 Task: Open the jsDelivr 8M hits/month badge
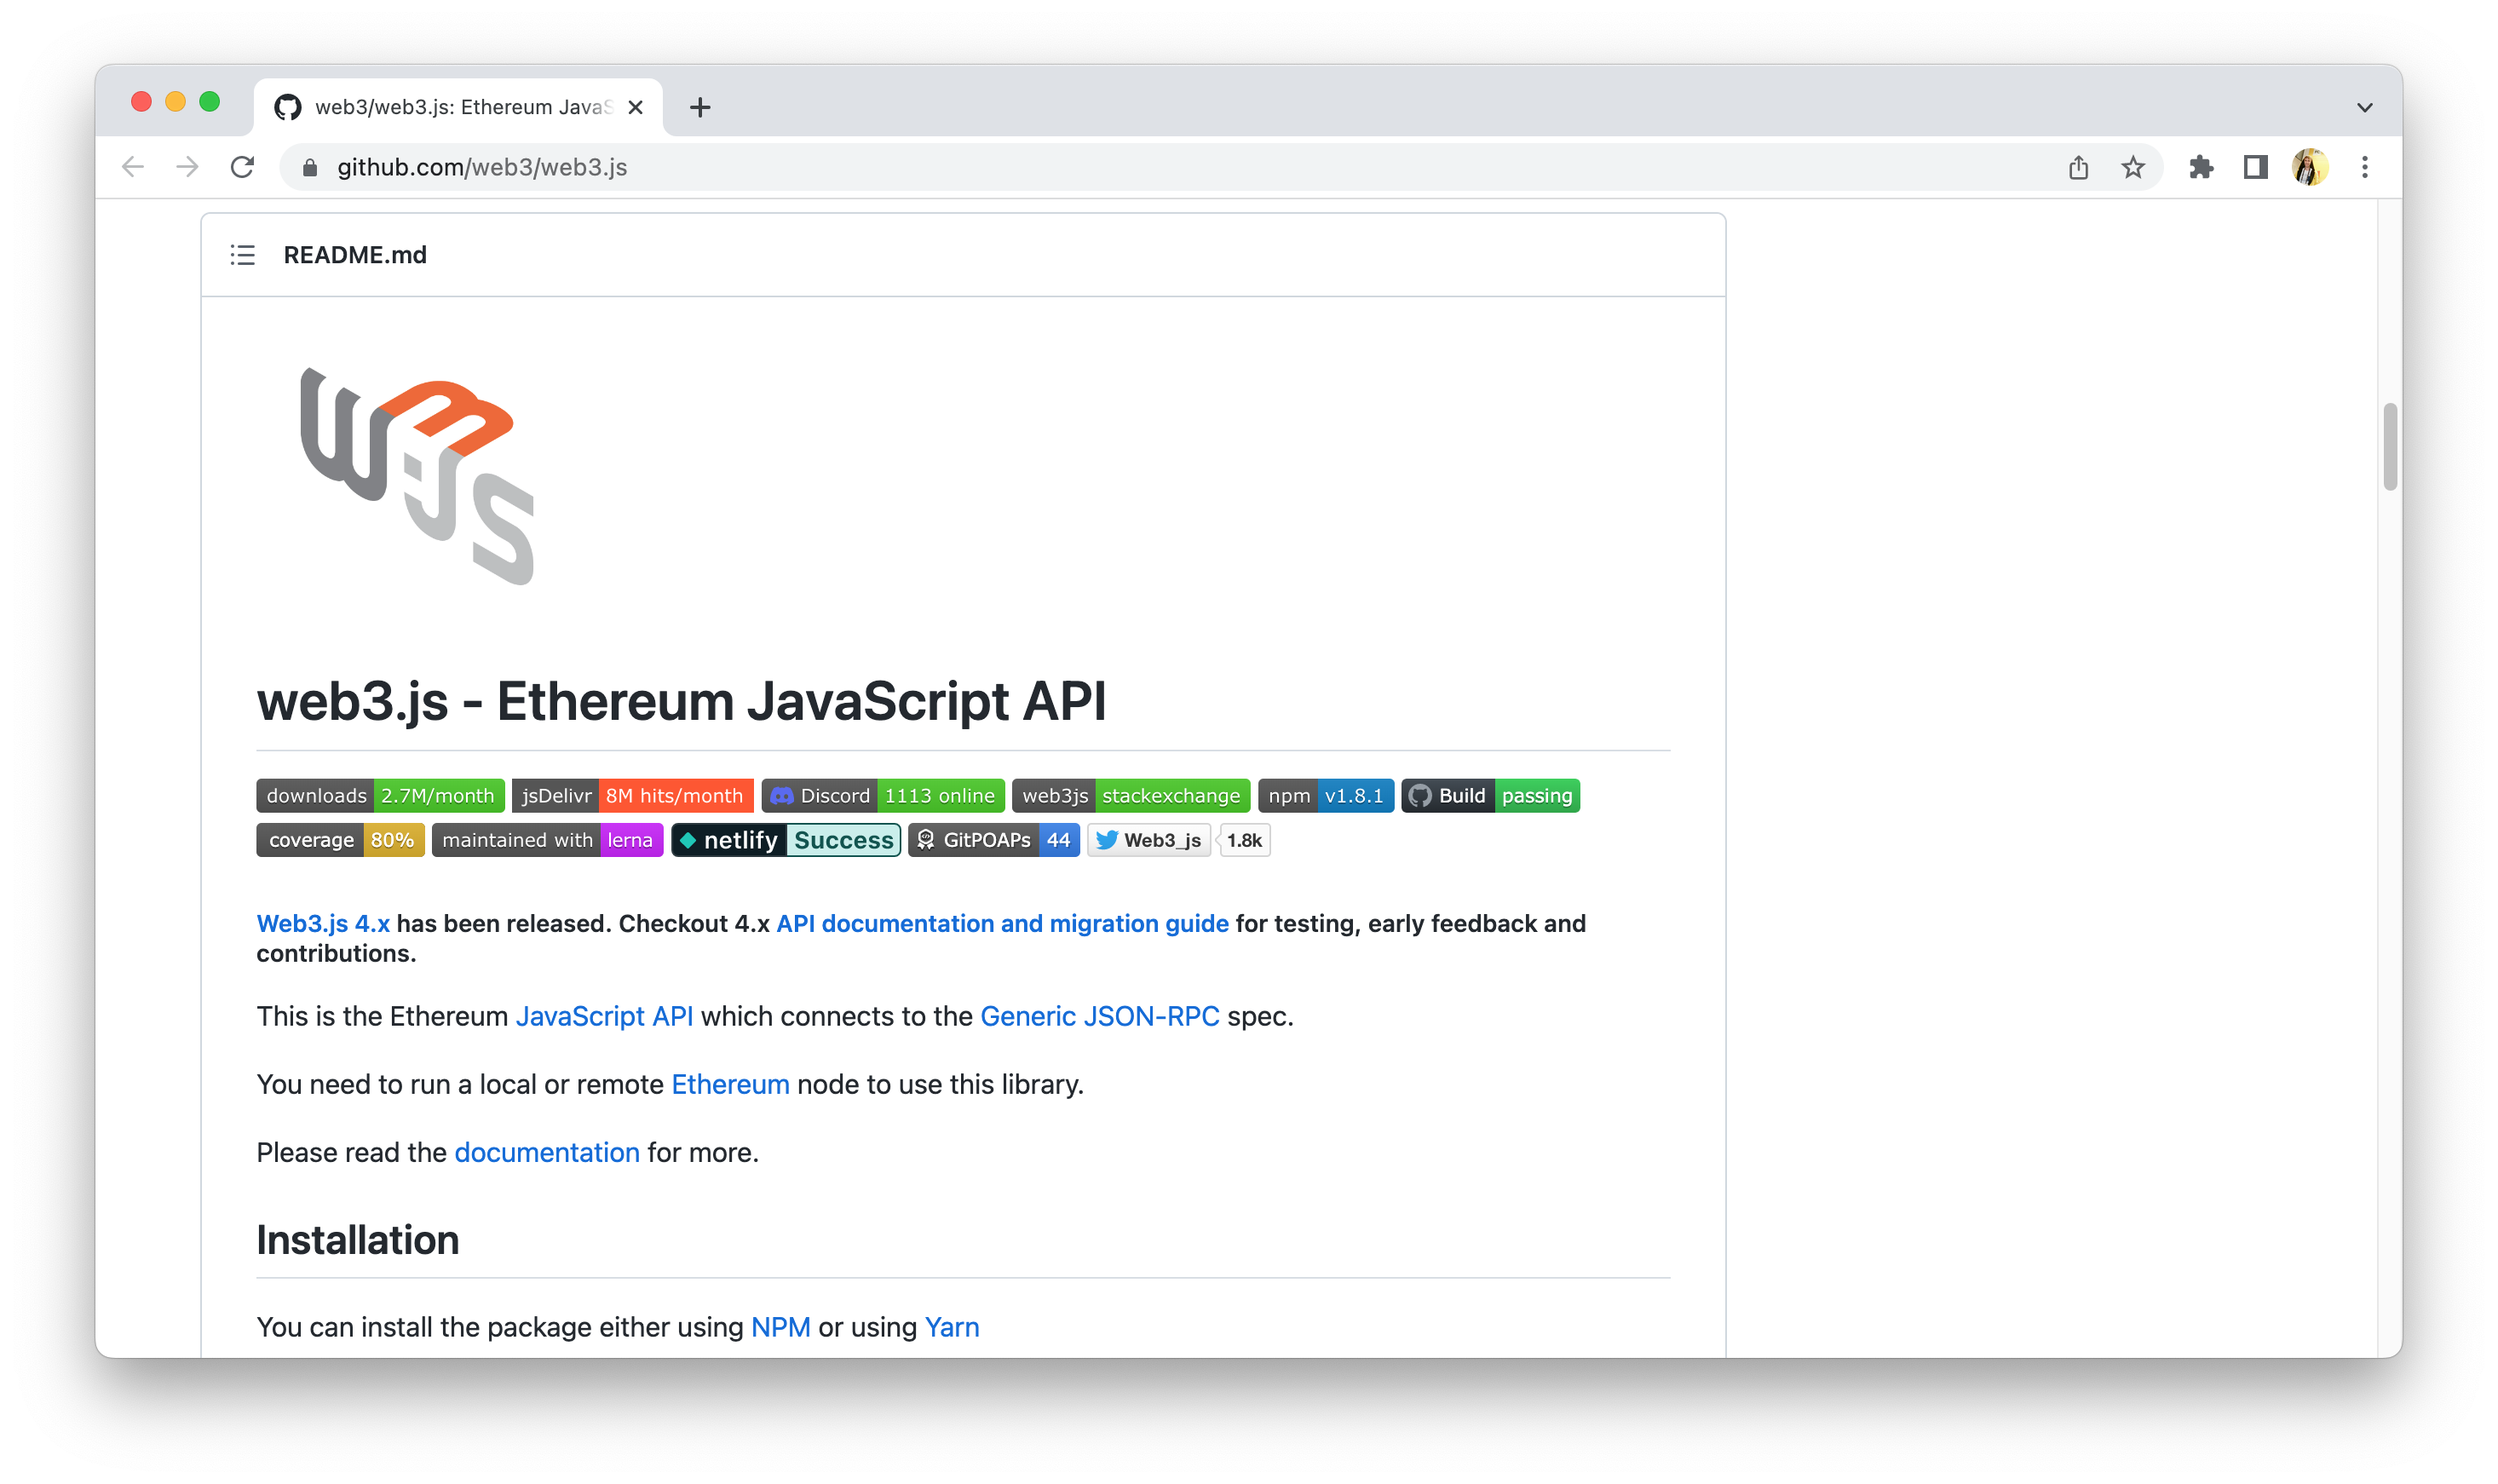(x=632, y=796)
